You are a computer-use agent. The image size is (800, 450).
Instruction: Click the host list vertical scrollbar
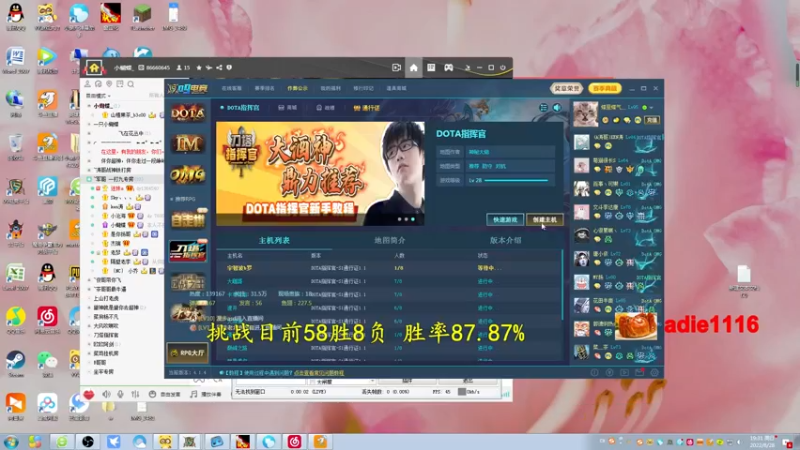pos(562,286)
